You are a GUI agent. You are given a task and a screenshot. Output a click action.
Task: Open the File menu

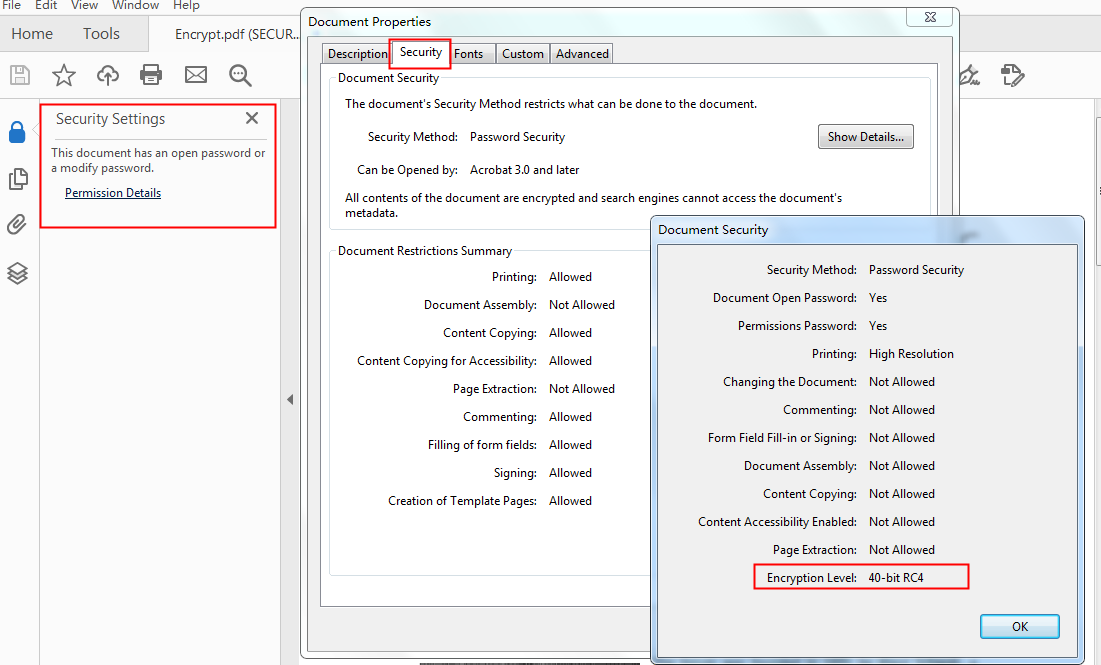pos(11,5)
